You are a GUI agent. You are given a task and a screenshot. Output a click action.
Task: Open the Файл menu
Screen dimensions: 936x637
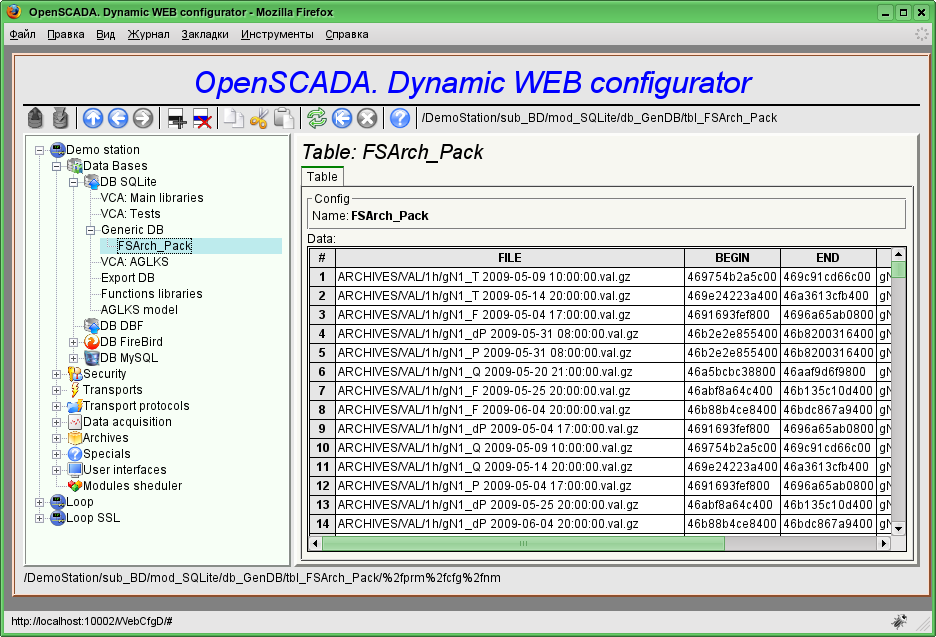23,35
